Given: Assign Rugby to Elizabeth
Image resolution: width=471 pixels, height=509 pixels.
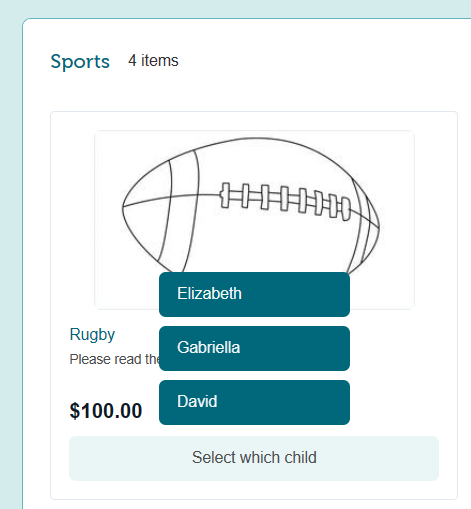Looking at the screenshot, I should click(254, 294).
